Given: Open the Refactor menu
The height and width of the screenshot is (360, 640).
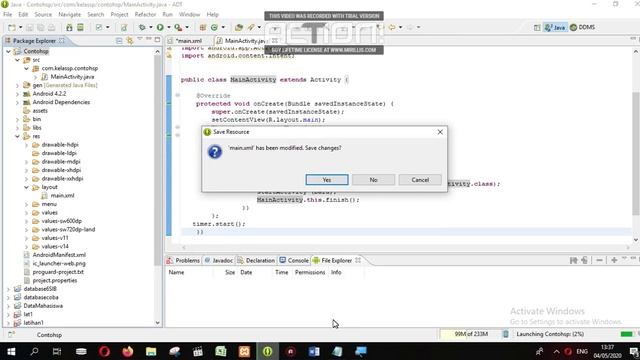Looking at the screenshot, I should [x=145, y=14].
